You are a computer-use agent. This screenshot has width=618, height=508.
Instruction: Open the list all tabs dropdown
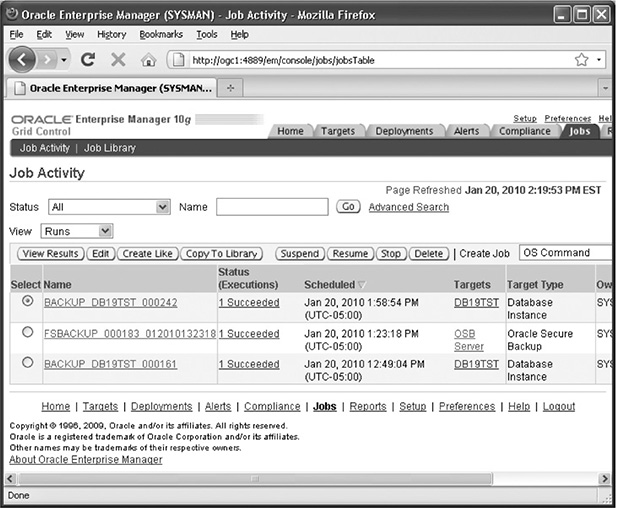pyautogui.click(x=605, y=88)
